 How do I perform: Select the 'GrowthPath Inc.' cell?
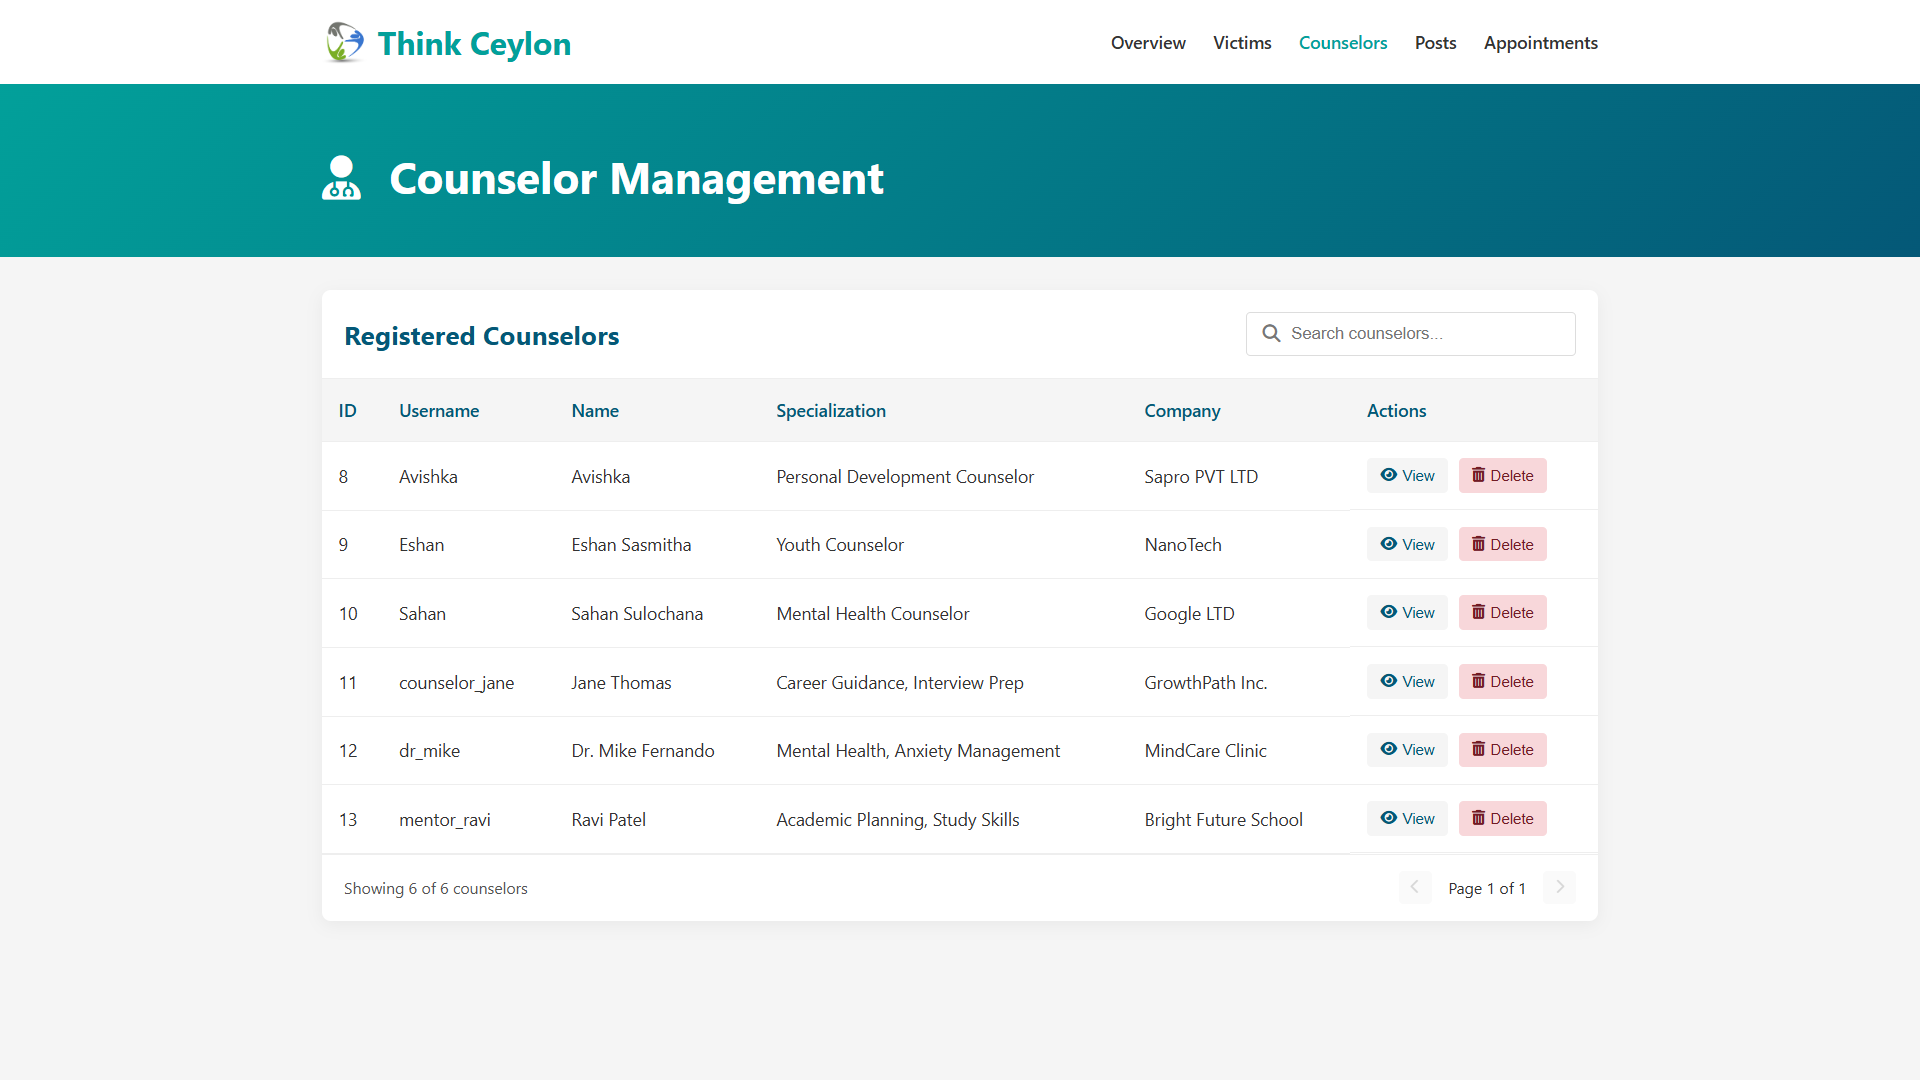tap(1206, 683)
